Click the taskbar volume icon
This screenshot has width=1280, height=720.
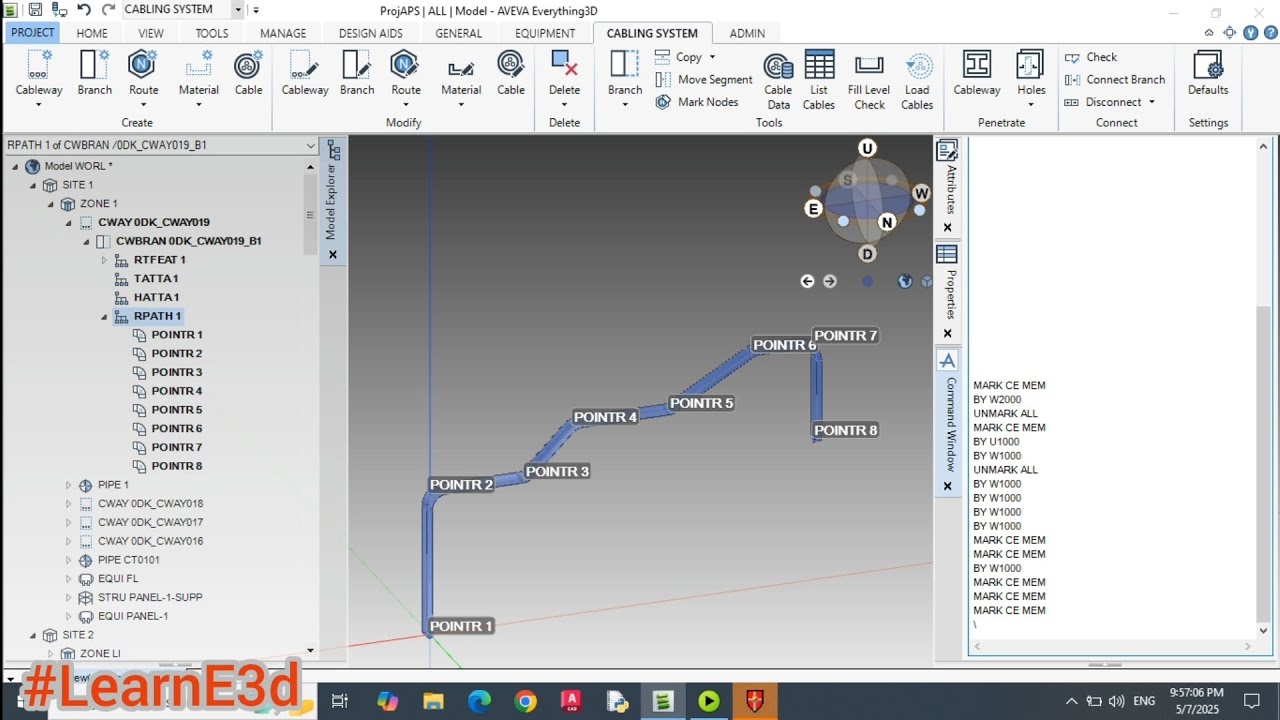[x=1116, y=701]
